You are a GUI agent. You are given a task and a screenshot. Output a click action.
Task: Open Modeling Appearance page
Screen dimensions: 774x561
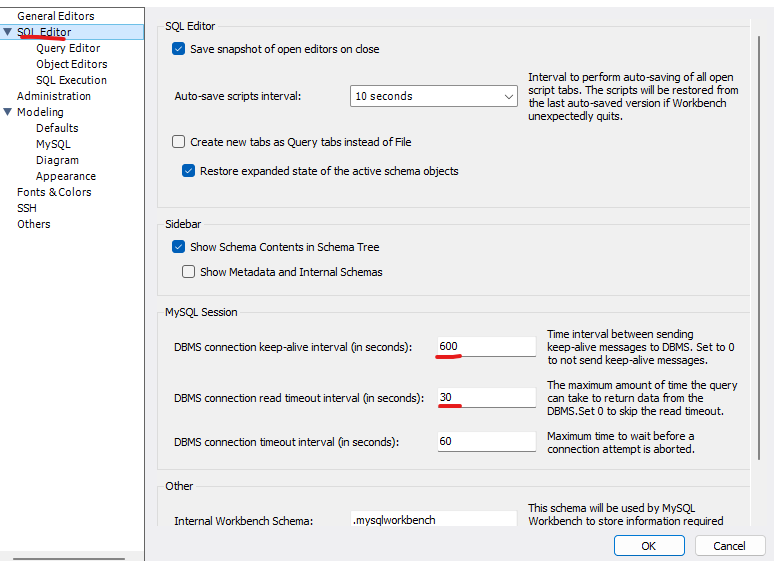coord(66,176)
